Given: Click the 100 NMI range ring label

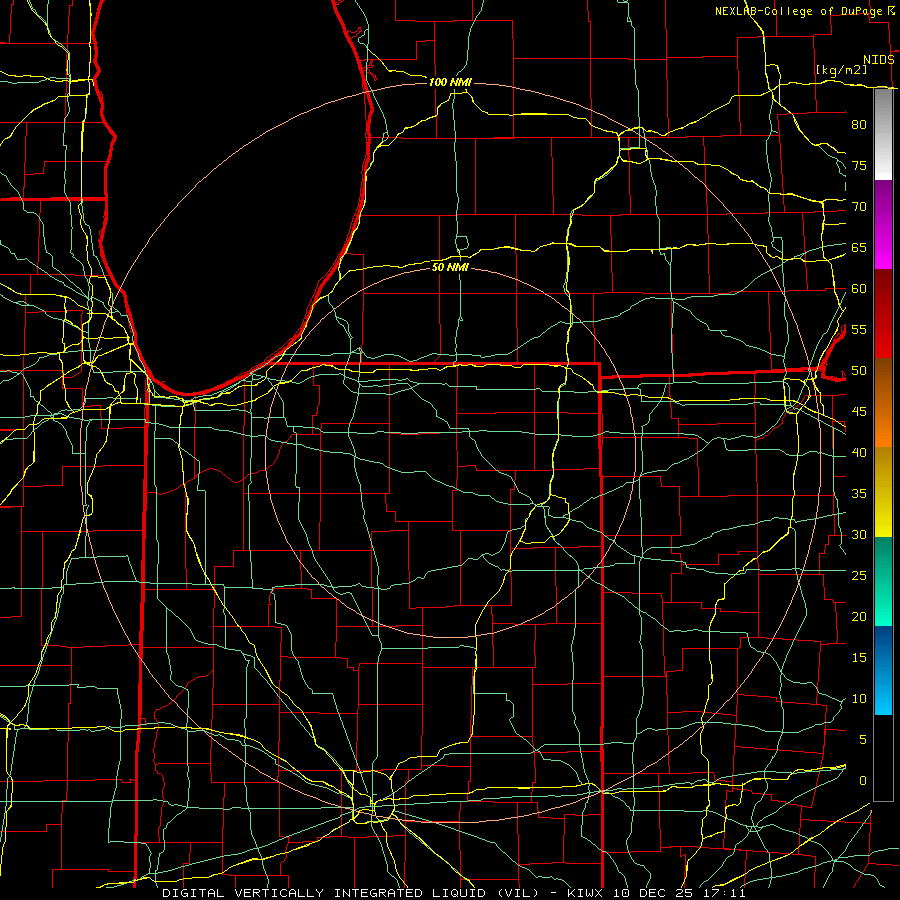Looking at the screenshot, I should pyautogui.click(x=450, y=82).
